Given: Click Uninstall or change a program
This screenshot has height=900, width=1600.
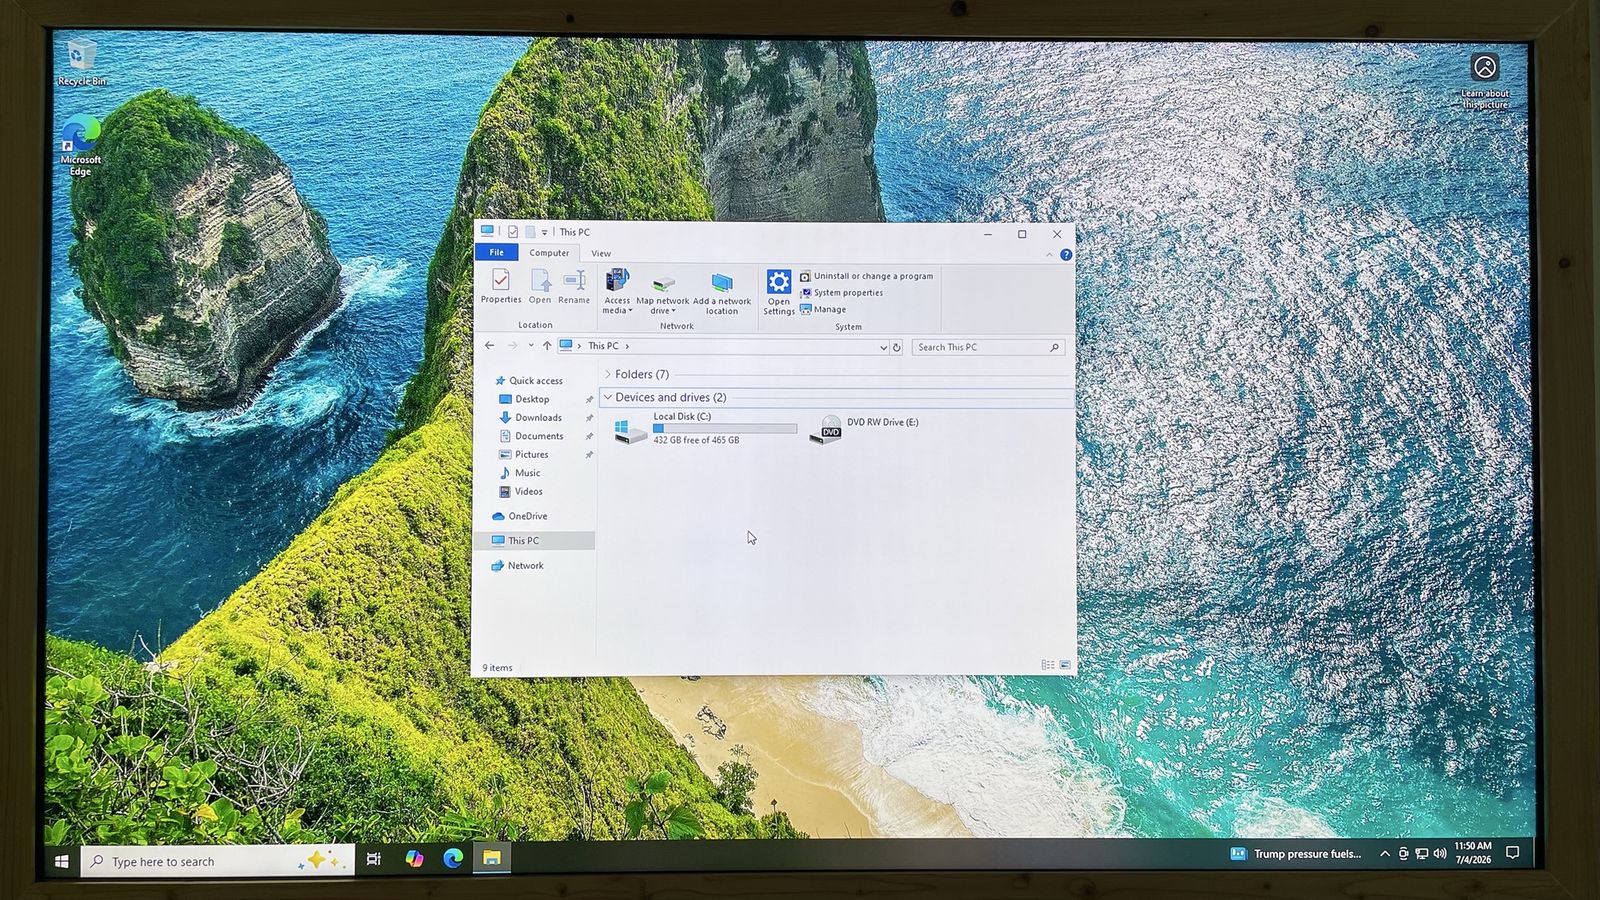Looking at the screenshot, I should 866,276.
